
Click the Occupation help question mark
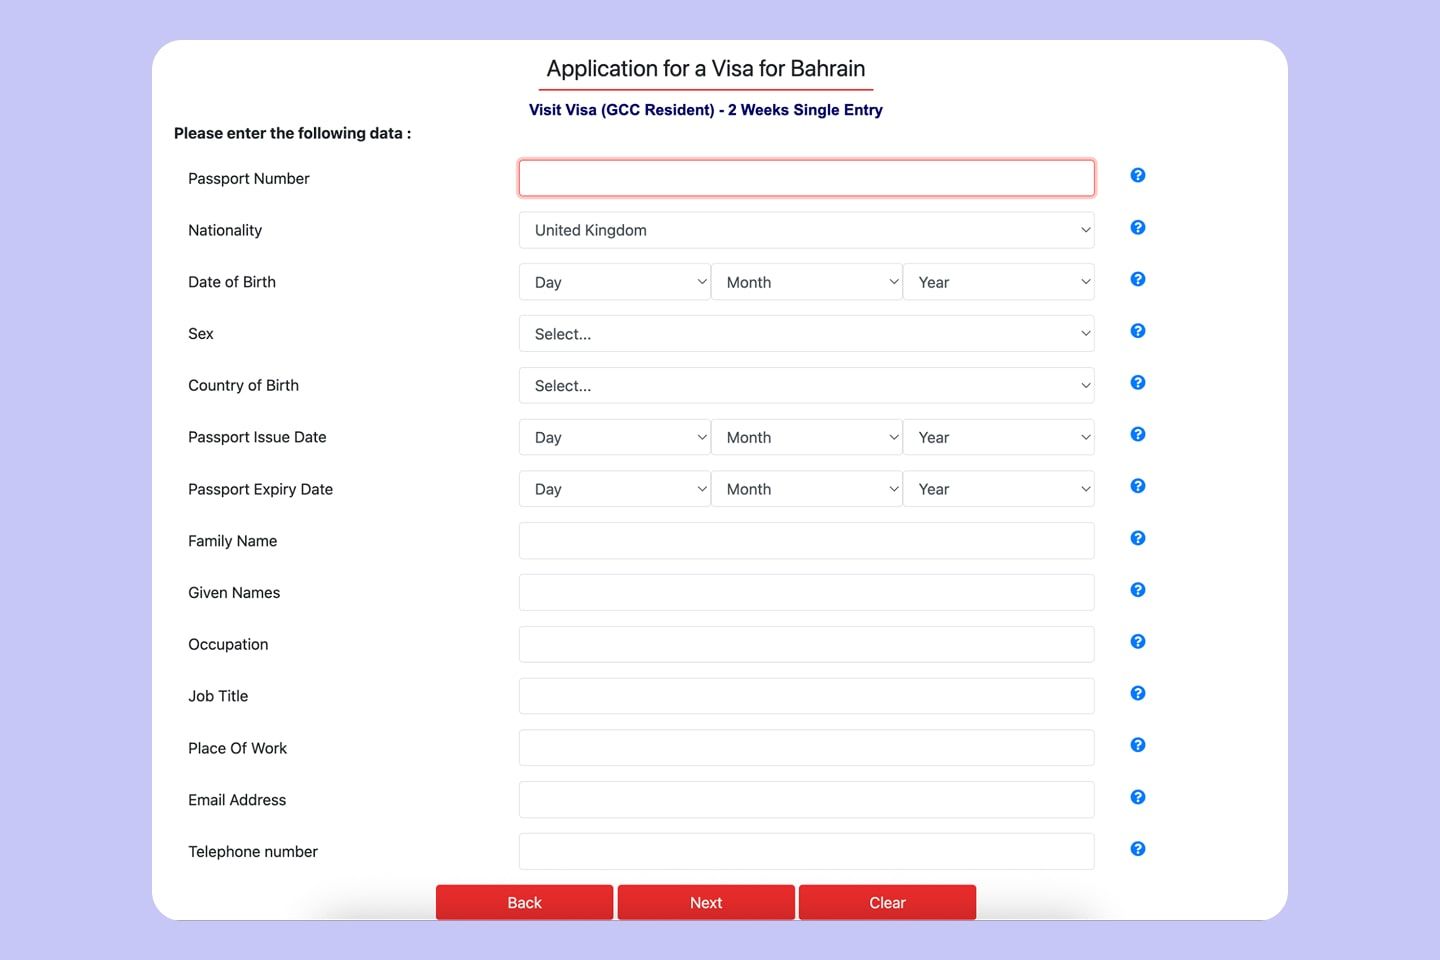pos(1137,642)
